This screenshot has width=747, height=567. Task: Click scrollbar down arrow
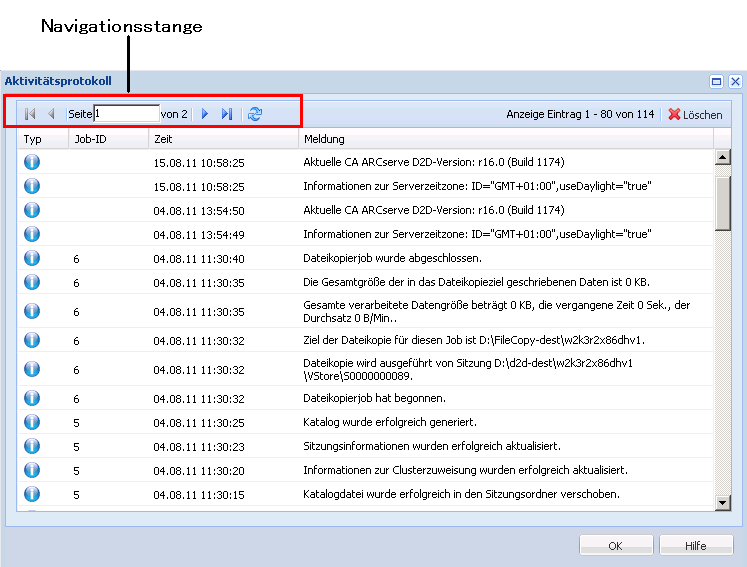point(723,502)
